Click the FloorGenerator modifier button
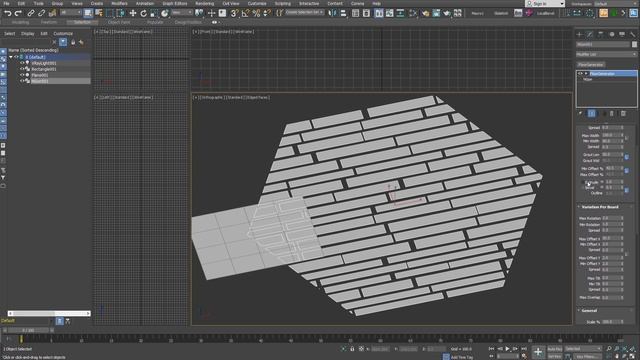This screenshot has width=640, height=360. [591, 64]
